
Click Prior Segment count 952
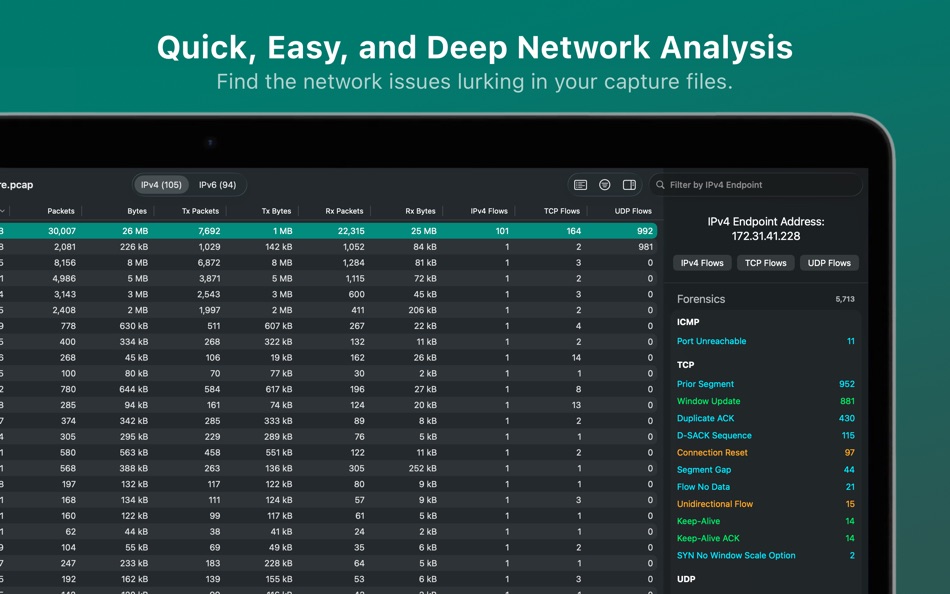pyautogui.click(x=847, y=384)
